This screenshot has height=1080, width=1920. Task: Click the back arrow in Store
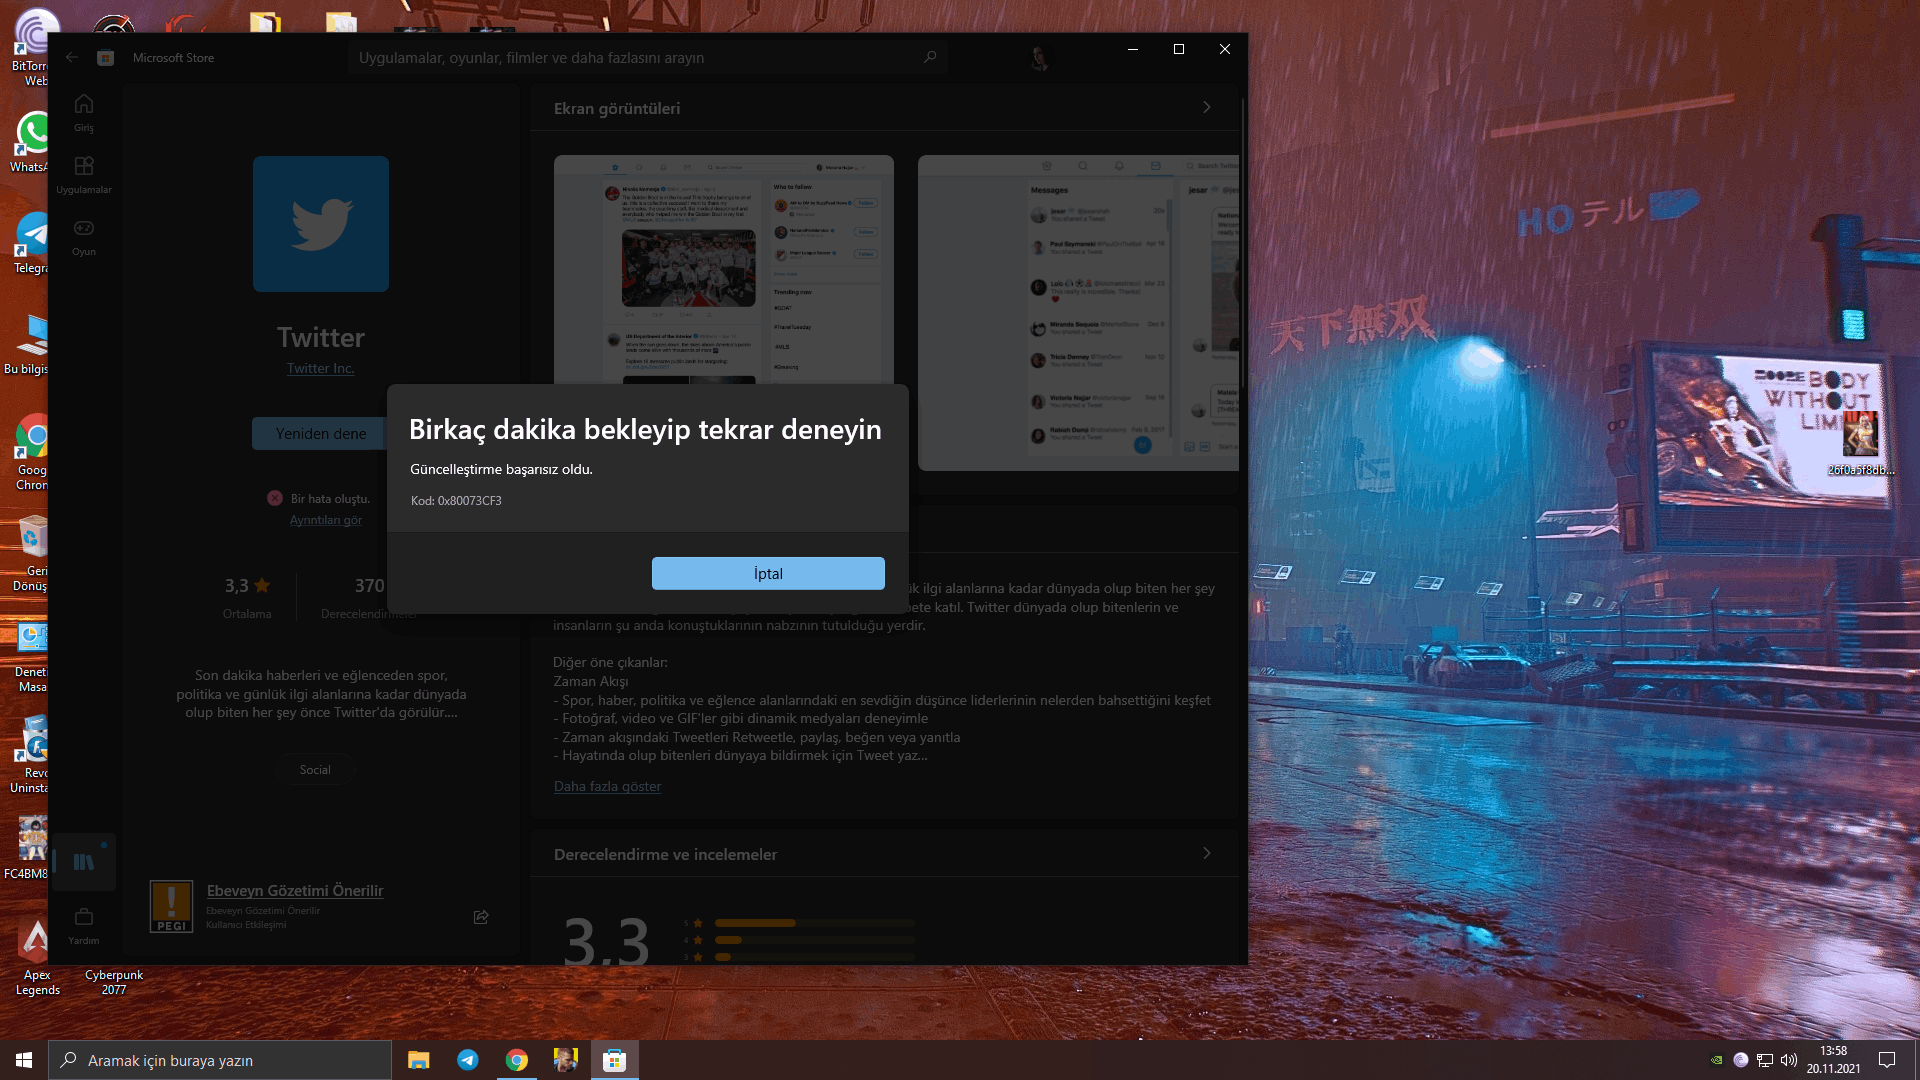(x=72, y=58)
